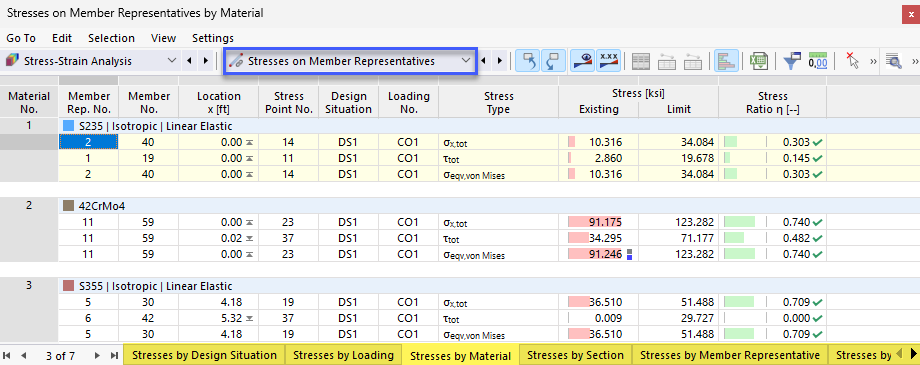920x365 pixels.
Task: Select the highlighted Member Rep. No. 2 cell
Action: (x=89, y=142)
